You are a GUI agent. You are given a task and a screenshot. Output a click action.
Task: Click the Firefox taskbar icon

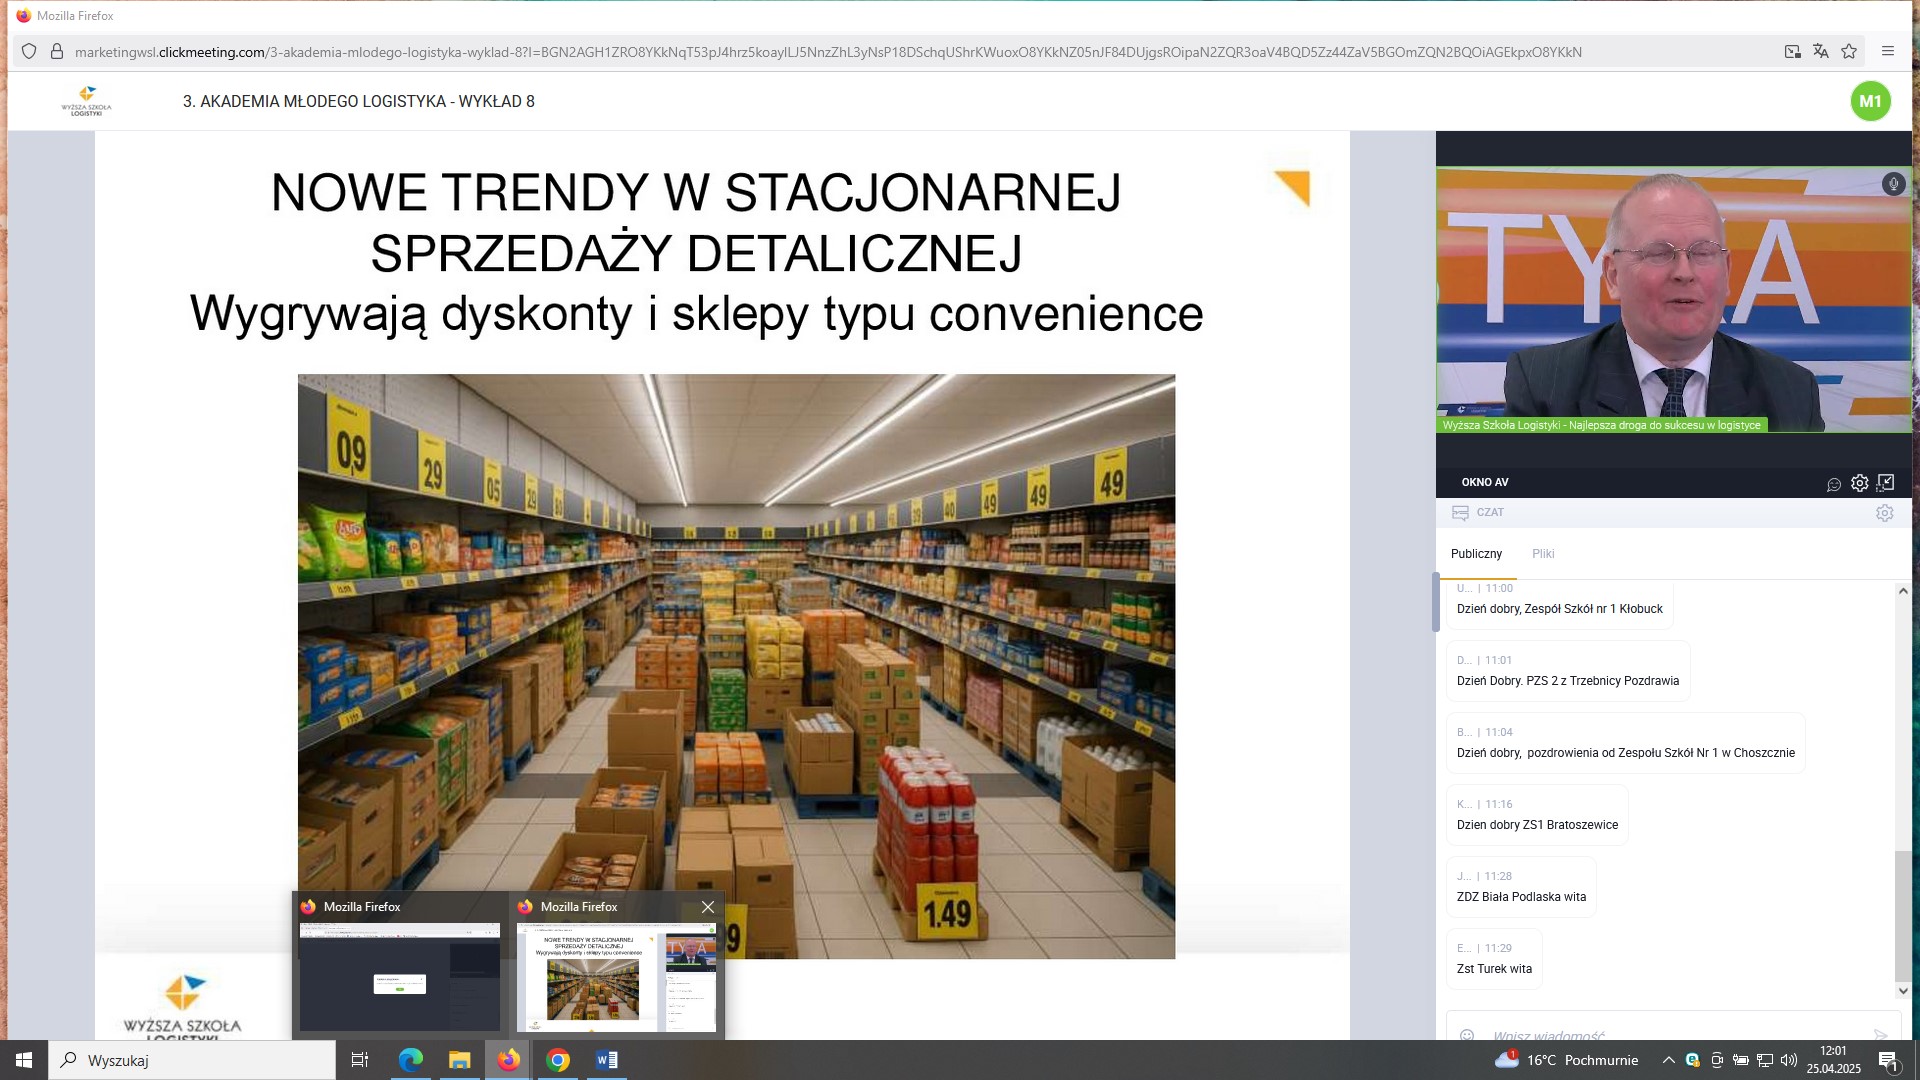508,1060
